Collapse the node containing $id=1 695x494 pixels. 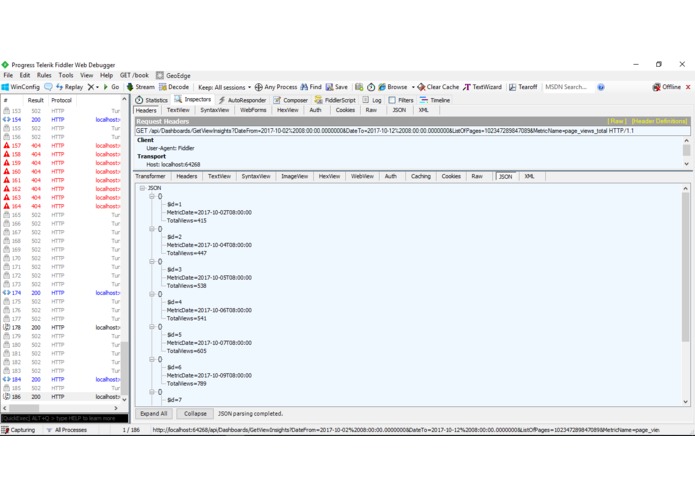pos(152,196)
